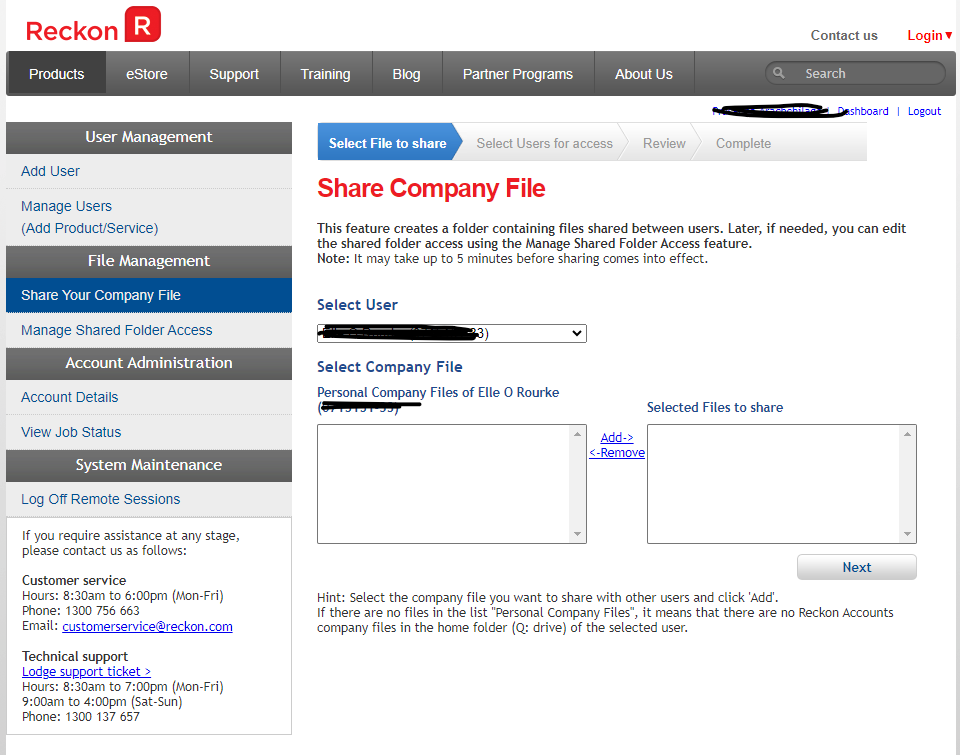Expand the Select User dropdown
Viewport: 960px width, 755px height.
click(x=452, y=333)
